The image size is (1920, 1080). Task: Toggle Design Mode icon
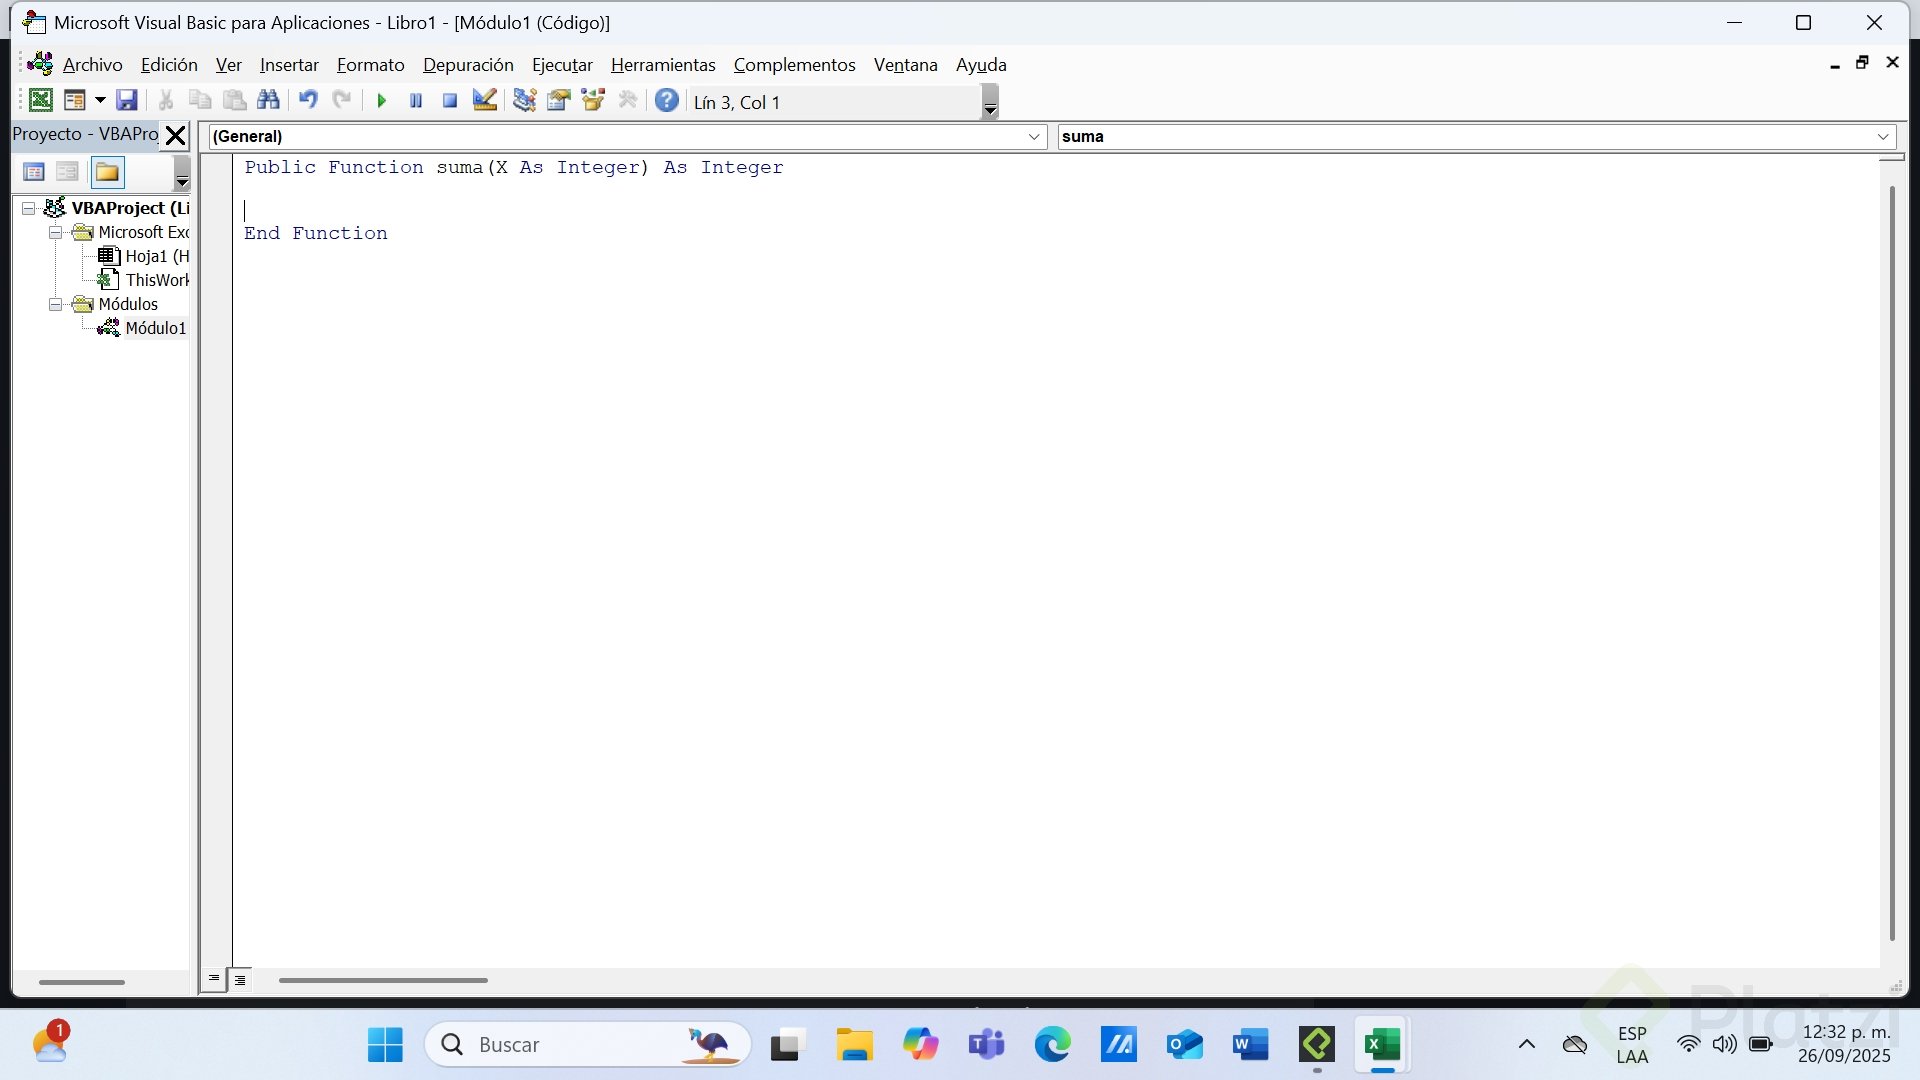(x=485, y=100)
